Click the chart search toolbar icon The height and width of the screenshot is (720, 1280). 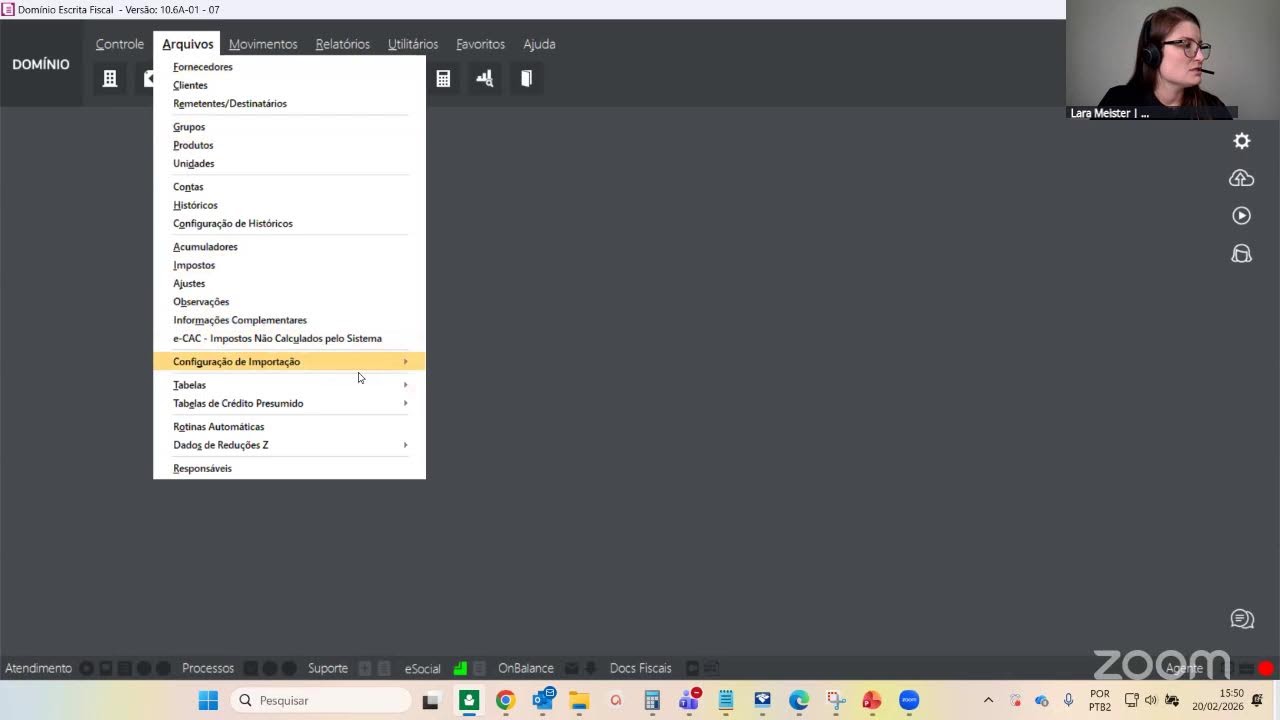485,78
